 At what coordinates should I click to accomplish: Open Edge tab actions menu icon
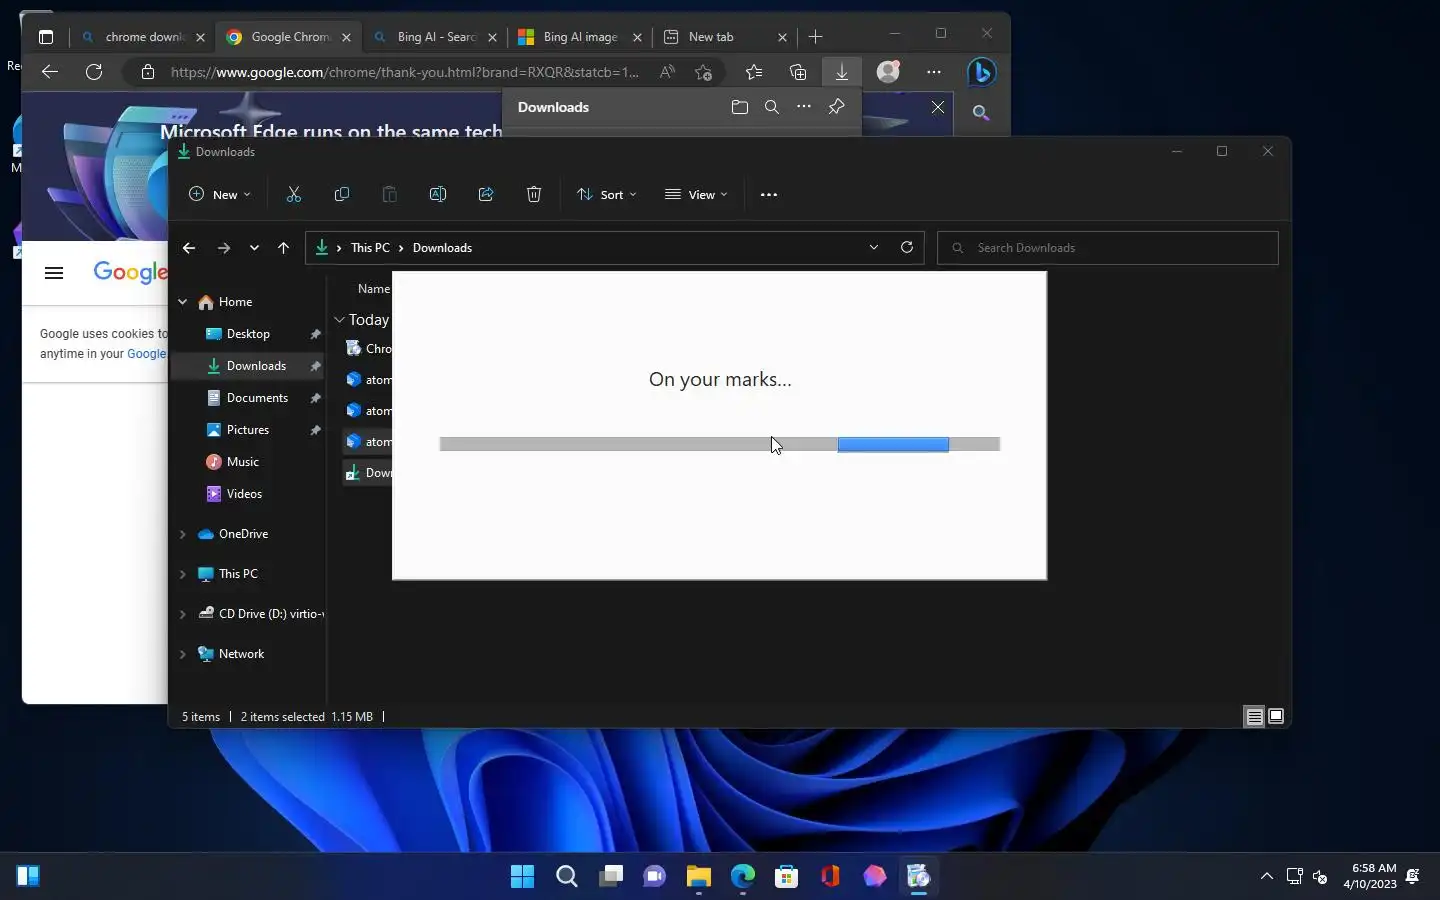click(x=46, y=37)
